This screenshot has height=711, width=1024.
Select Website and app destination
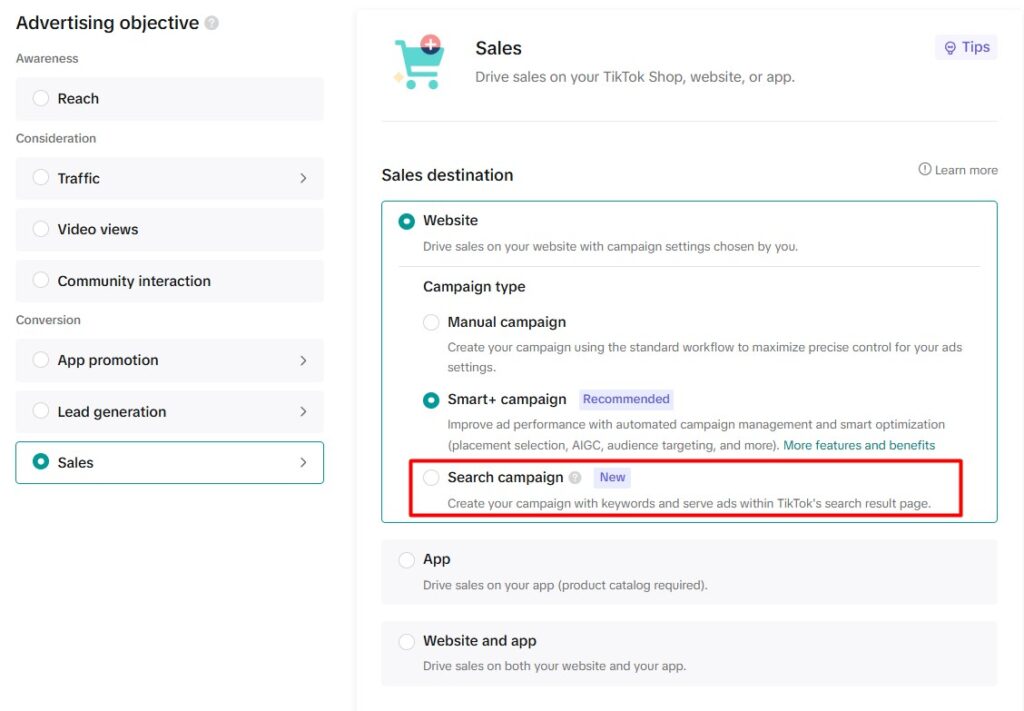pos(407,642)
